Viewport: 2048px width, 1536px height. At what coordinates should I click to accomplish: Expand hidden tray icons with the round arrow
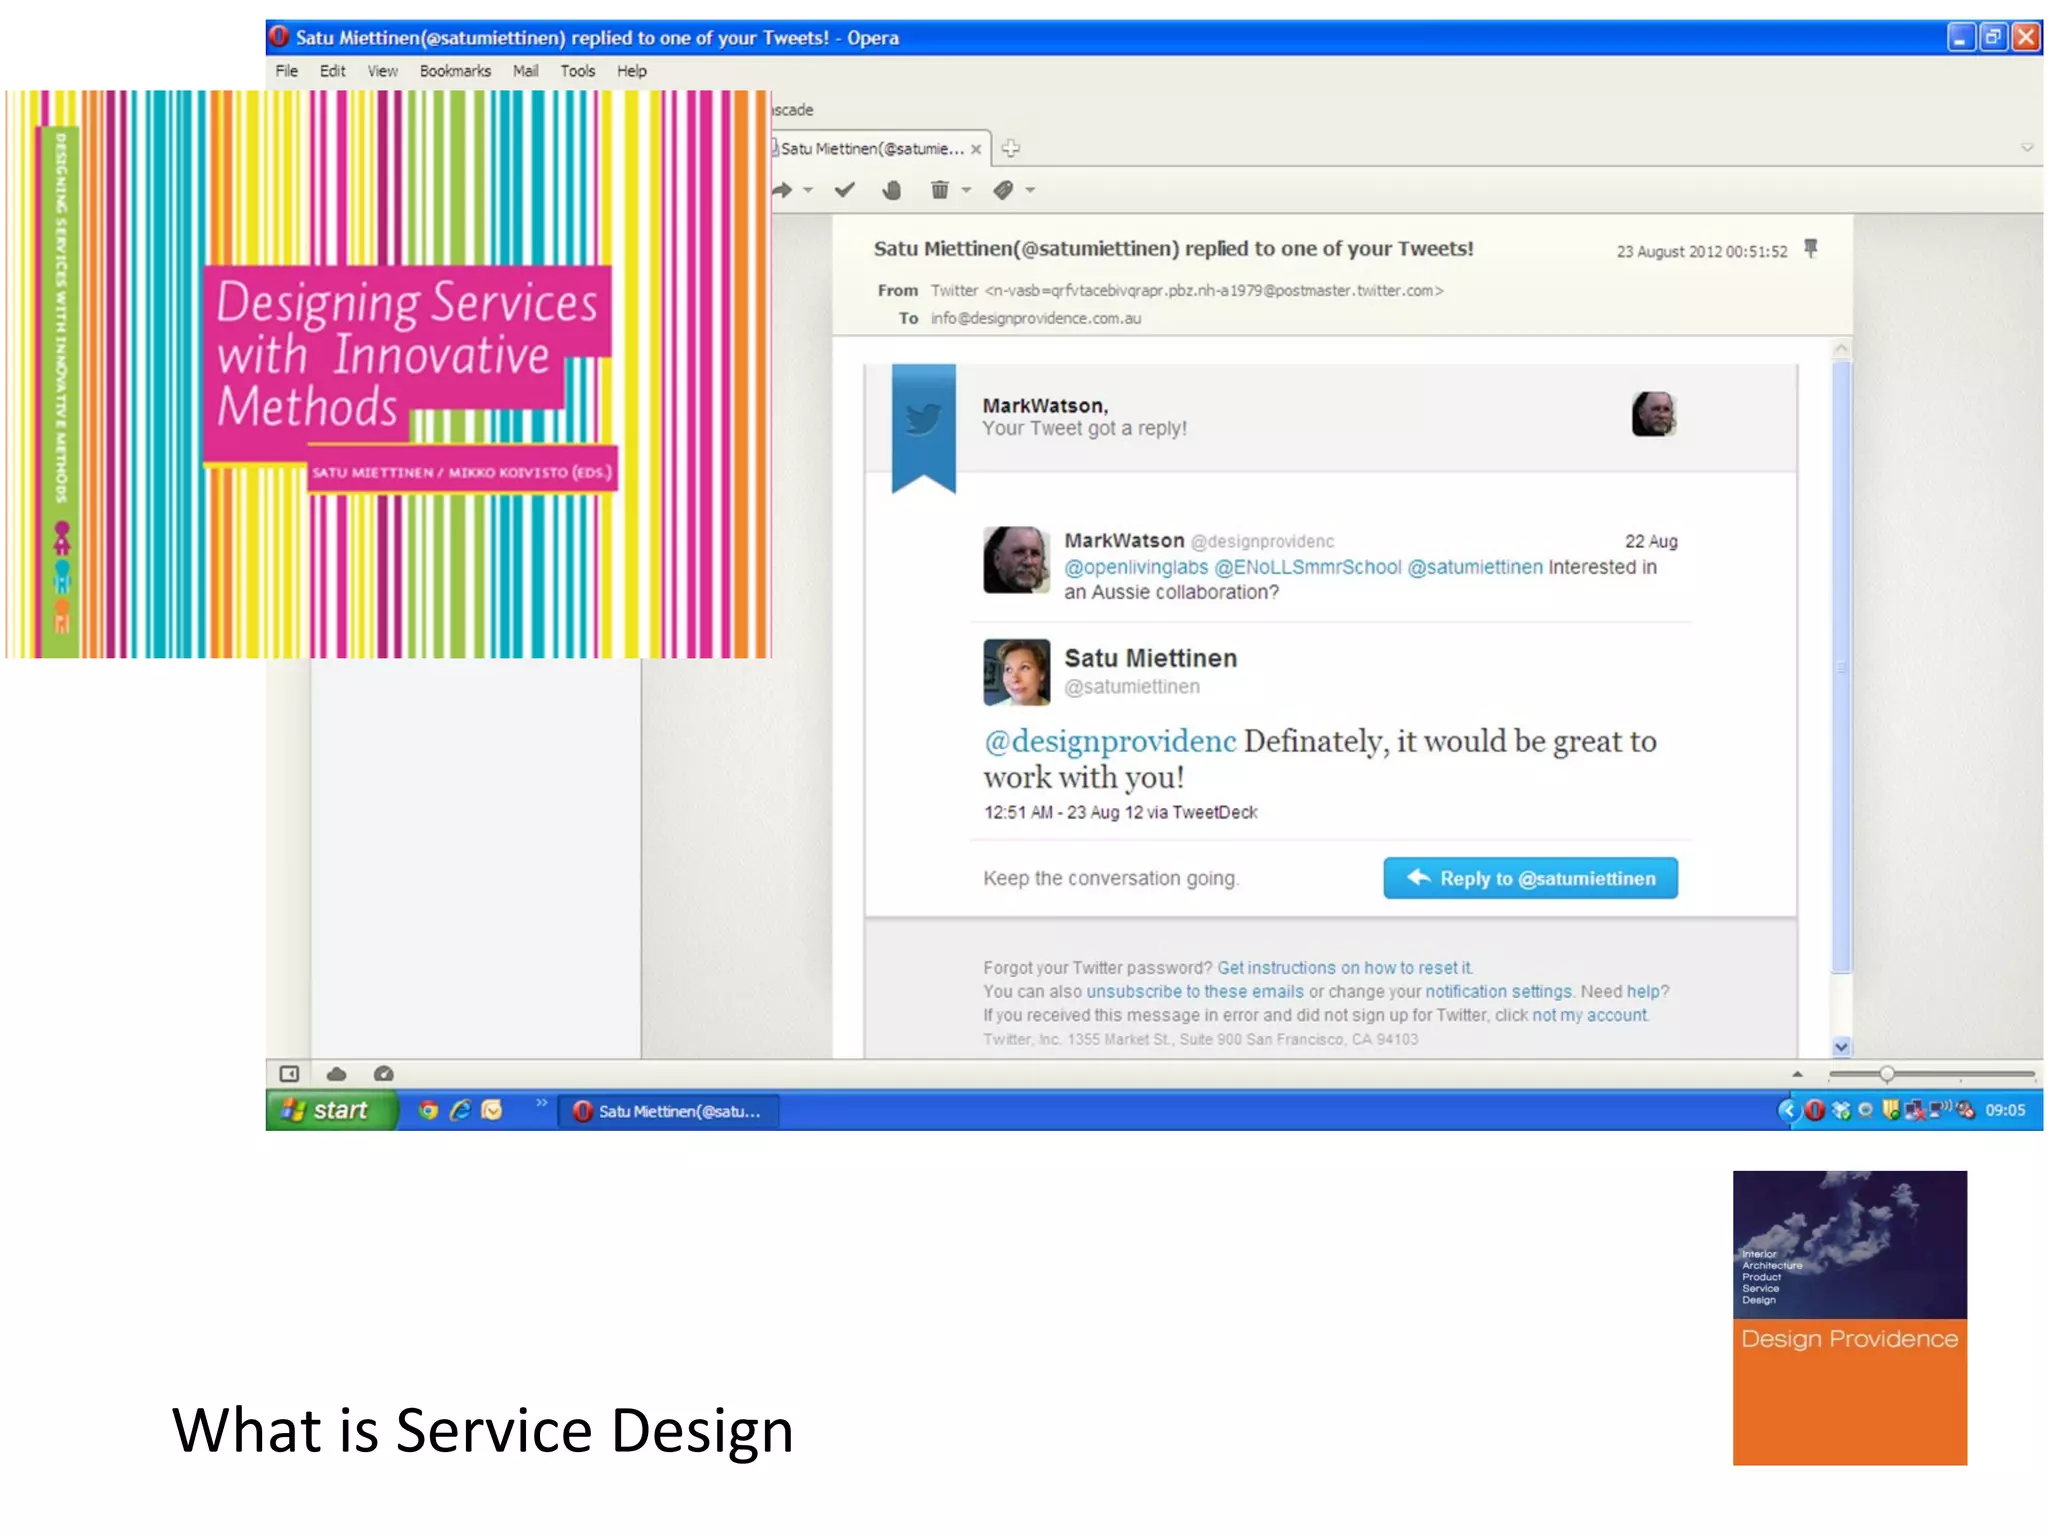[1788, 1110]
